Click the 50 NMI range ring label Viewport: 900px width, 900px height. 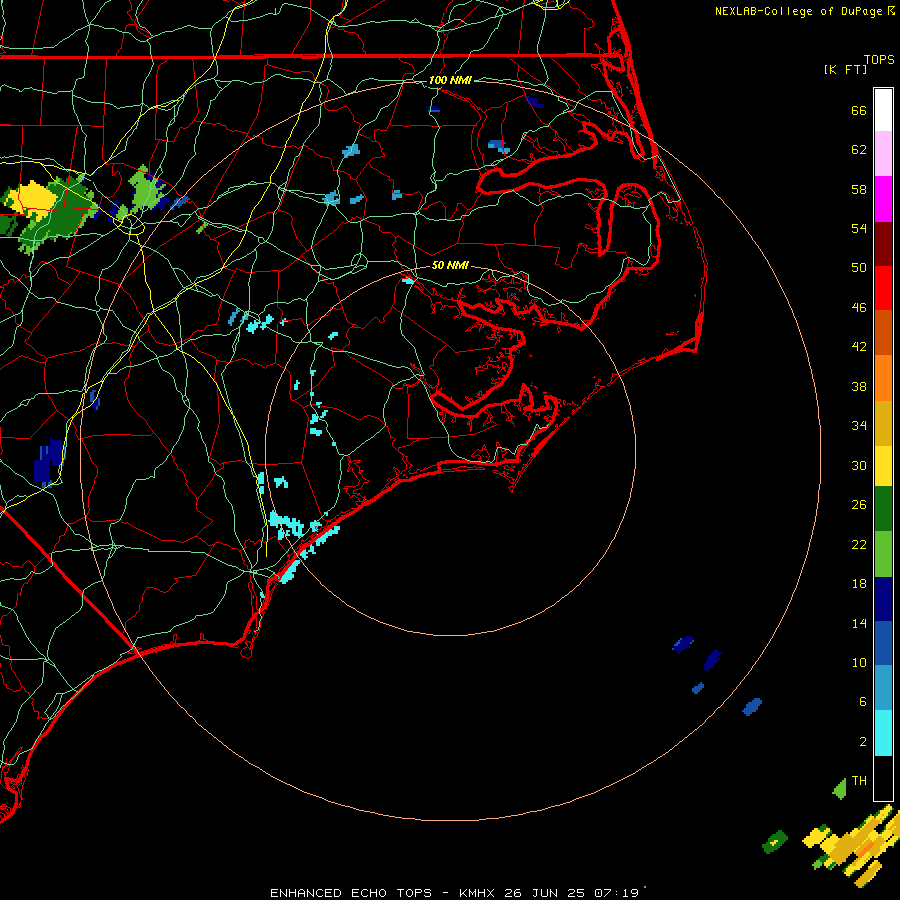tap(450, 265)
